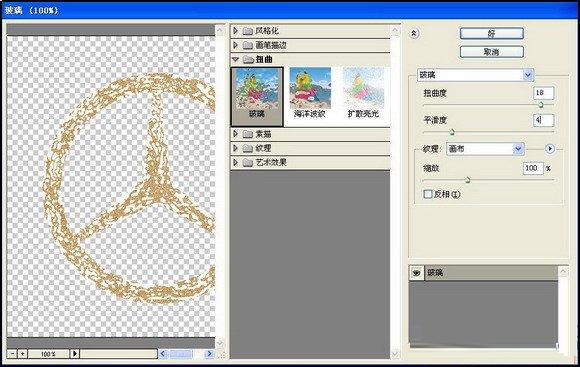
Task: Click the zoom out minus button
Action: 12,354
